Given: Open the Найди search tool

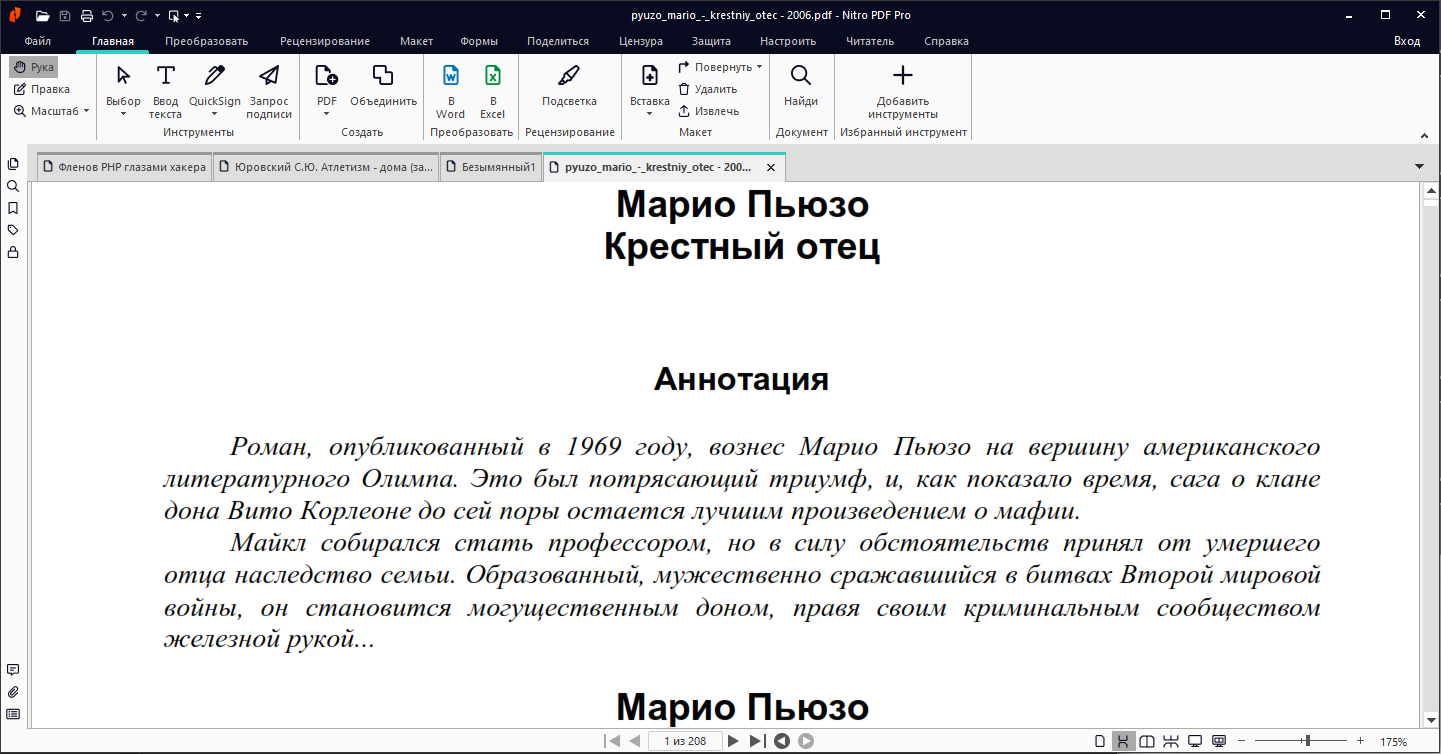Looking at the screenshot, I should [801, 75].
